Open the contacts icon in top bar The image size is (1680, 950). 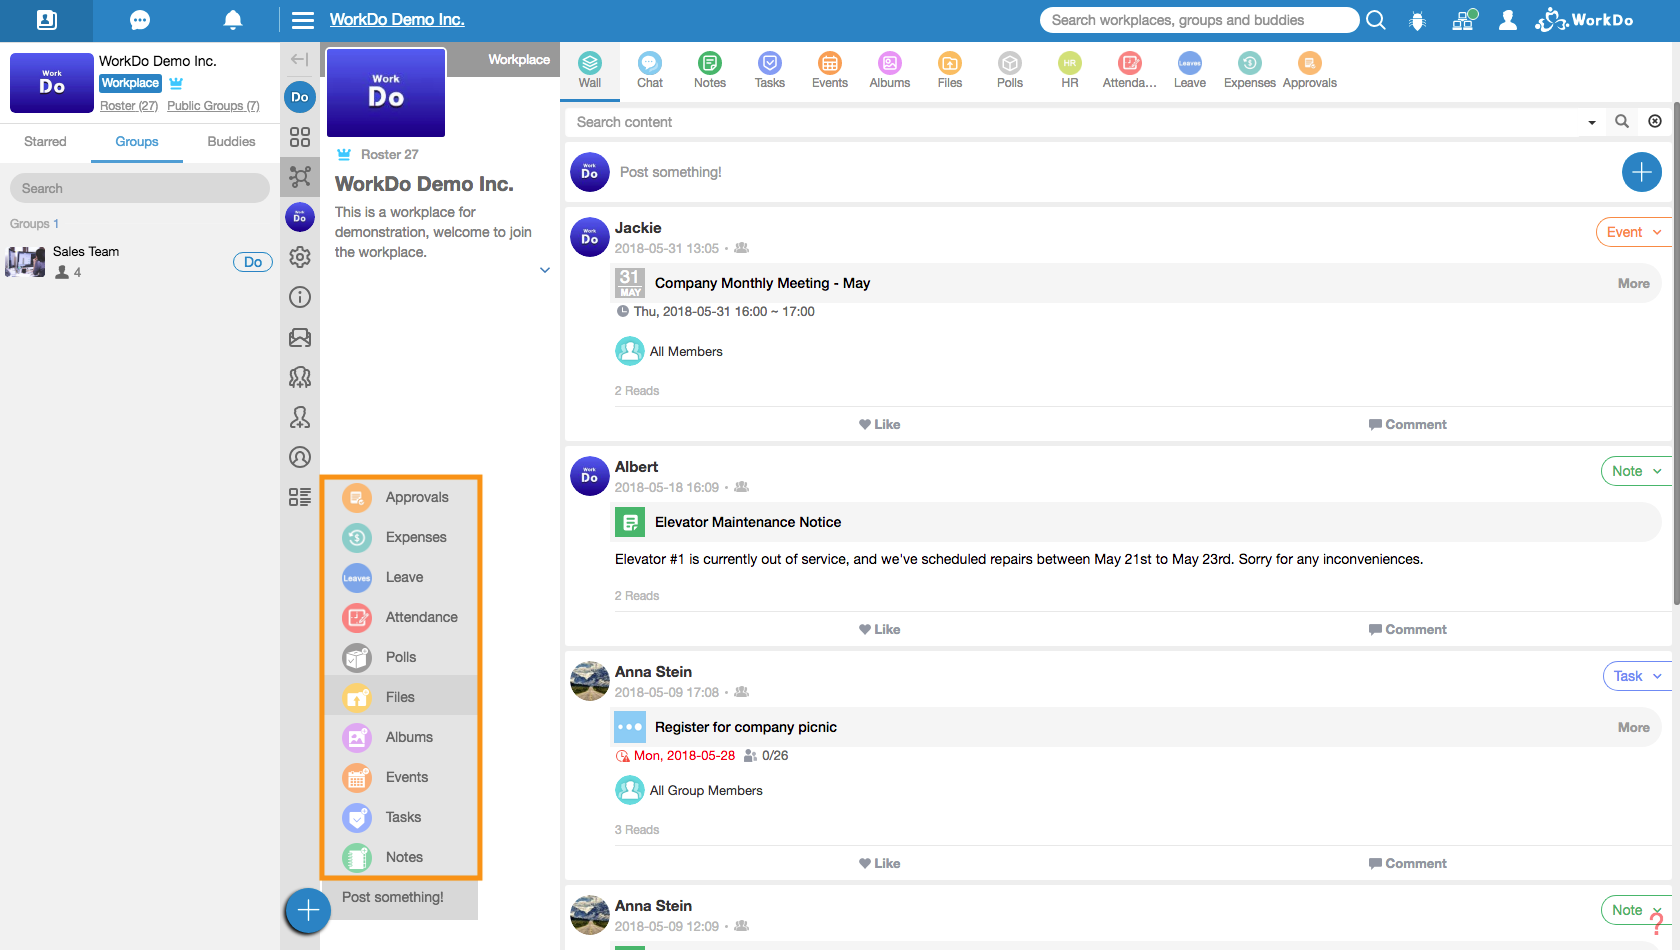click(46, 20)
